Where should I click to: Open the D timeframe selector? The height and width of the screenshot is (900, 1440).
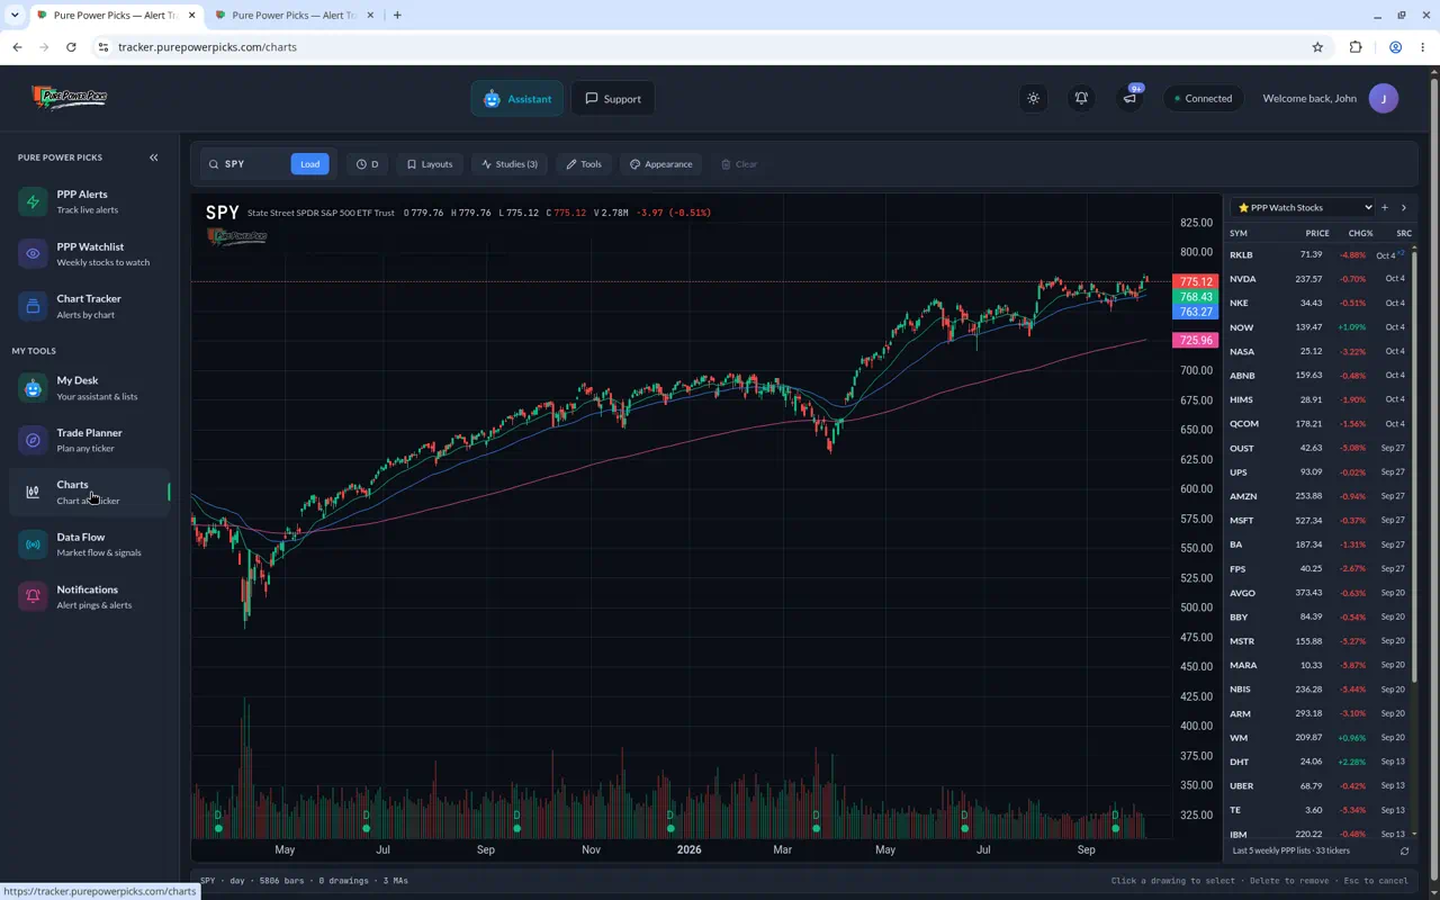[367, 164]
